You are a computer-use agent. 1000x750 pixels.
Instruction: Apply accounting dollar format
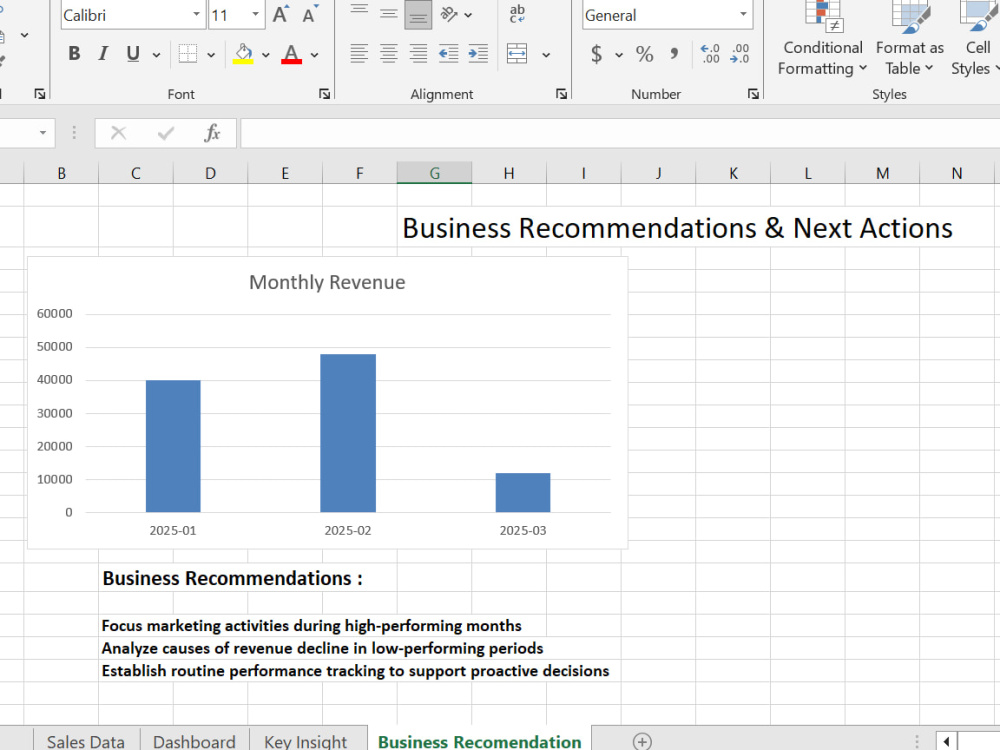coord(596,54)
